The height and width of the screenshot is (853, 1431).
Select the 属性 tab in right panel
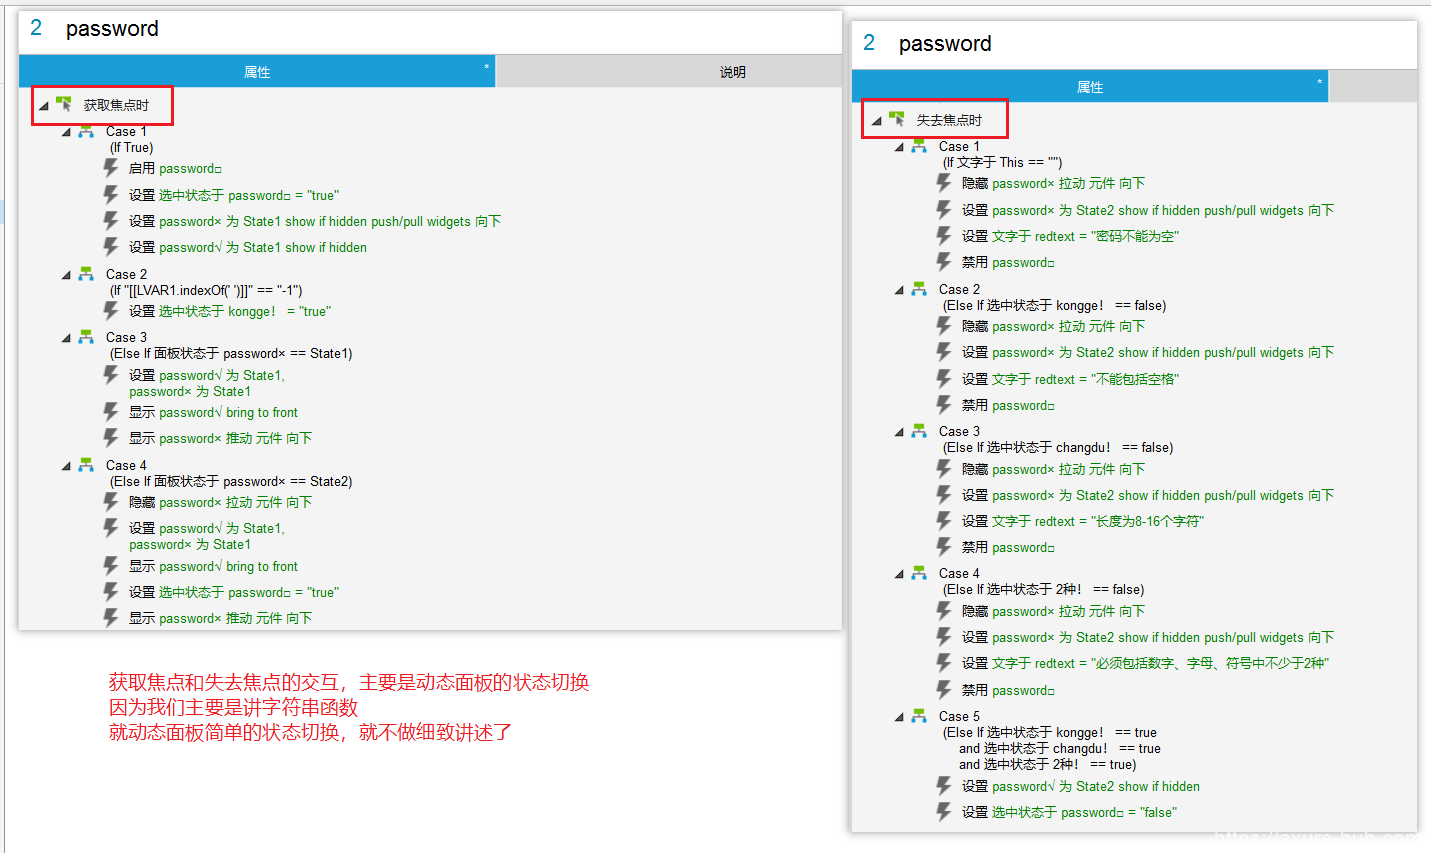[x=1089, y=87]
